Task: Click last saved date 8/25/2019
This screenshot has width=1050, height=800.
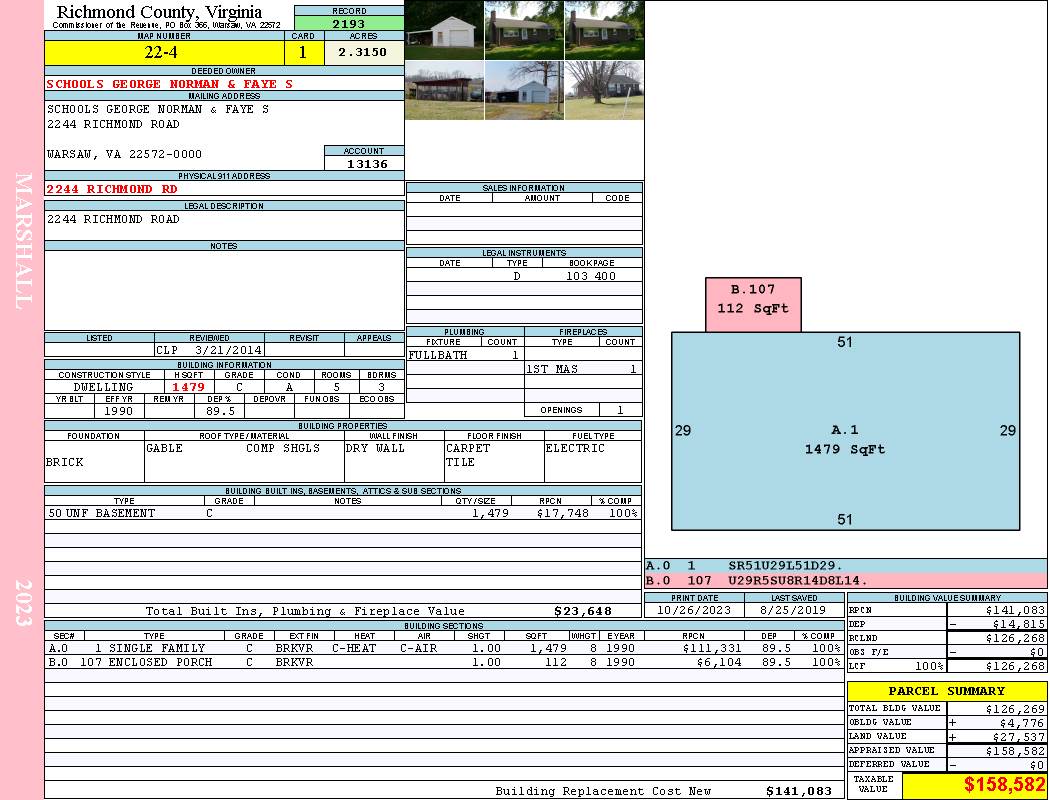Action: pos(794,610)
